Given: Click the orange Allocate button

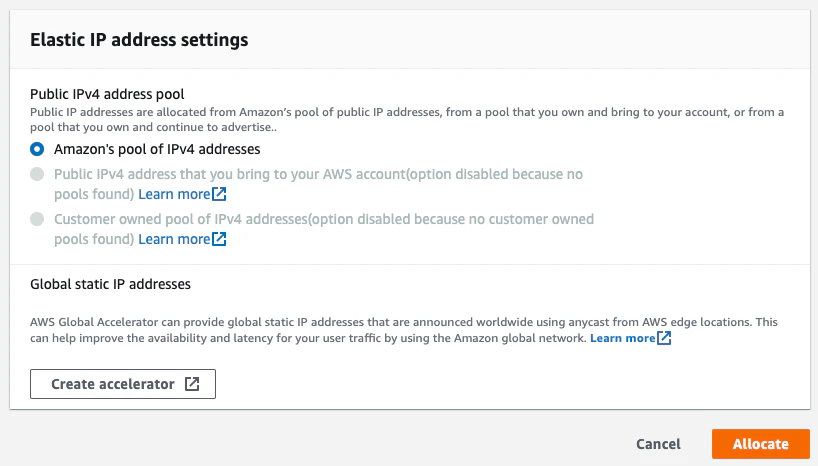Looking at the screenshot, I should [x=761, y=444].
